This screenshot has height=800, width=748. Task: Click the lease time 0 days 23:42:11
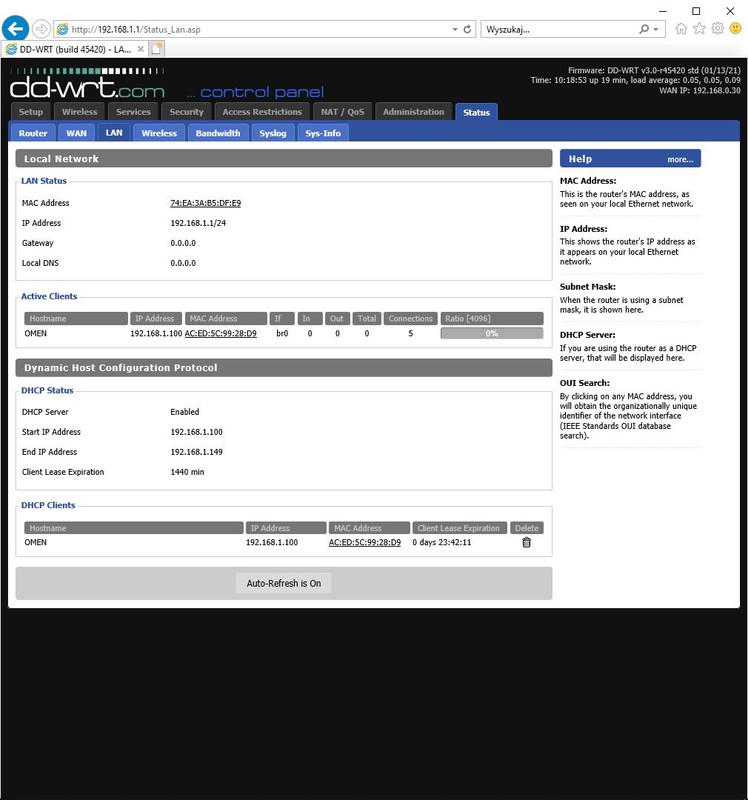click(442, 542)
